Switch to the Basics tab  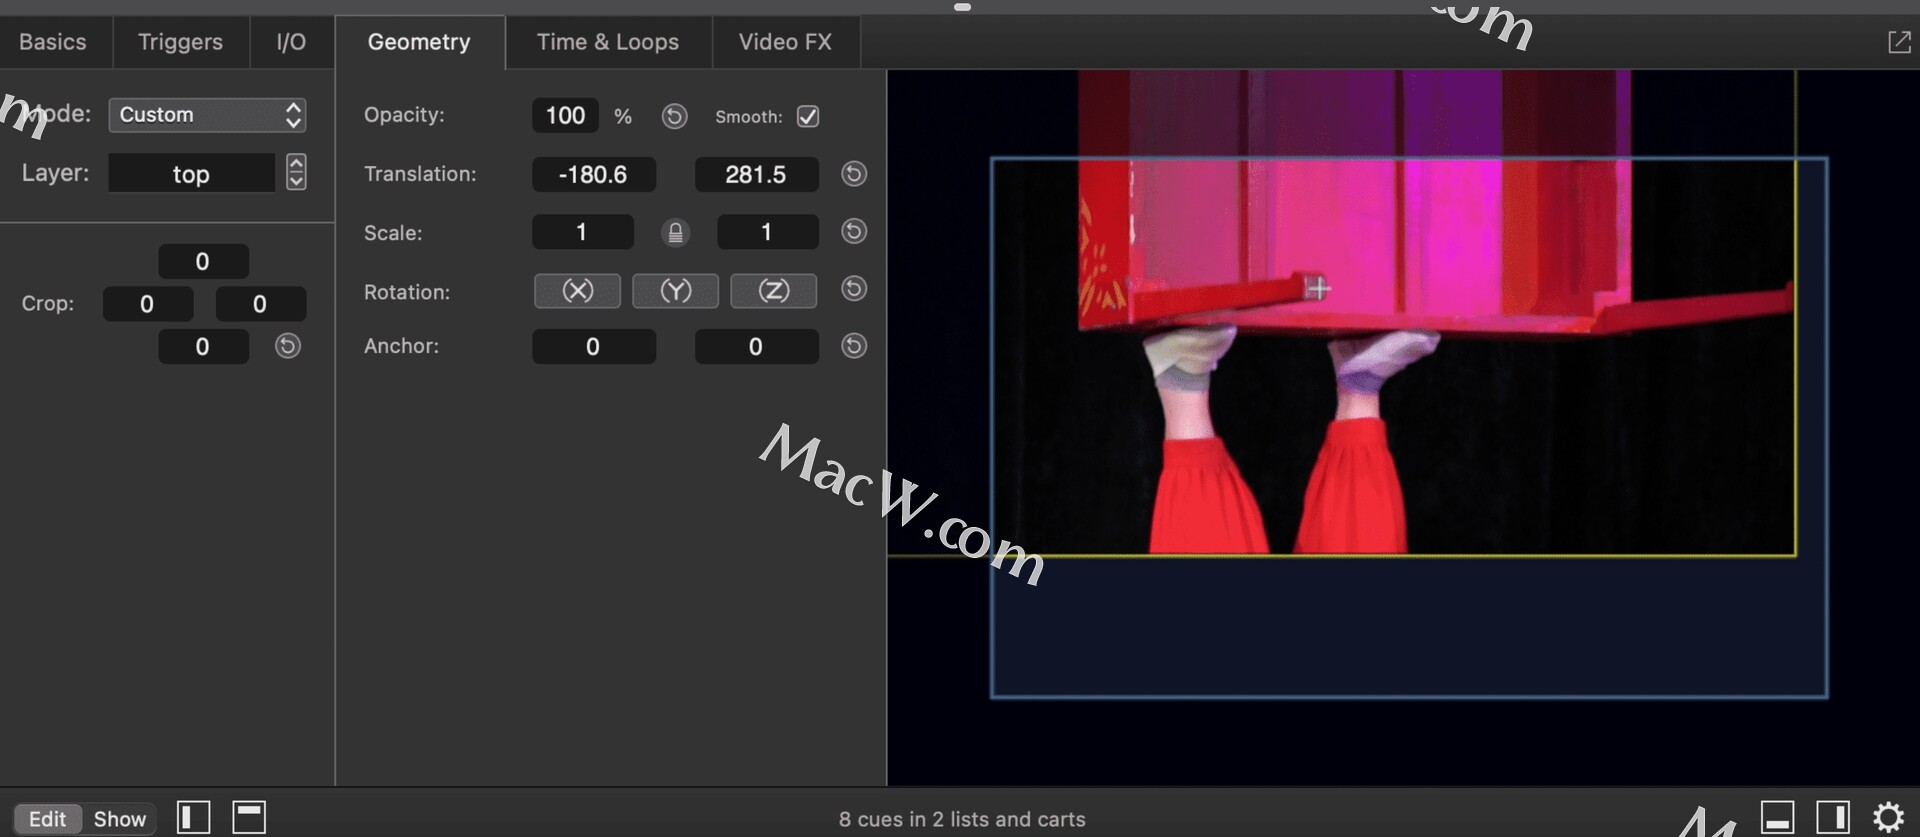coord(53,42)
